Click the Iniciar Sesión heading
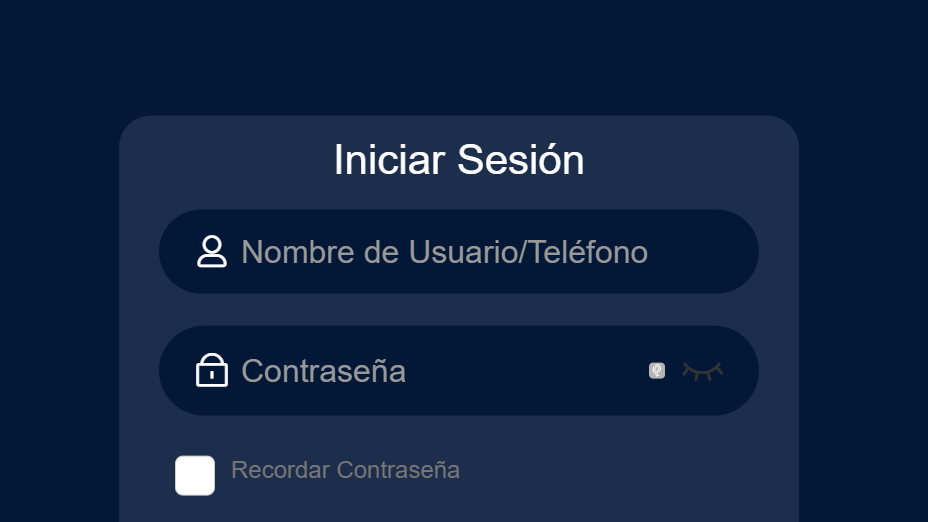 click(x=459, y=160)
